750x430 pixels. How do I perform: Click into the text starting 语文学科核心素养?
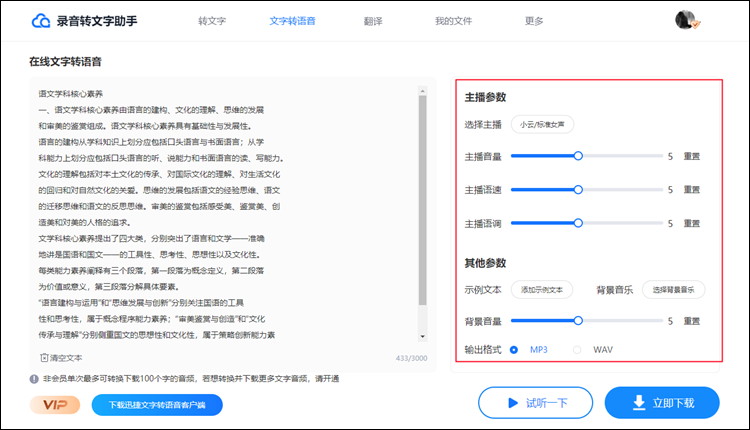70,94
